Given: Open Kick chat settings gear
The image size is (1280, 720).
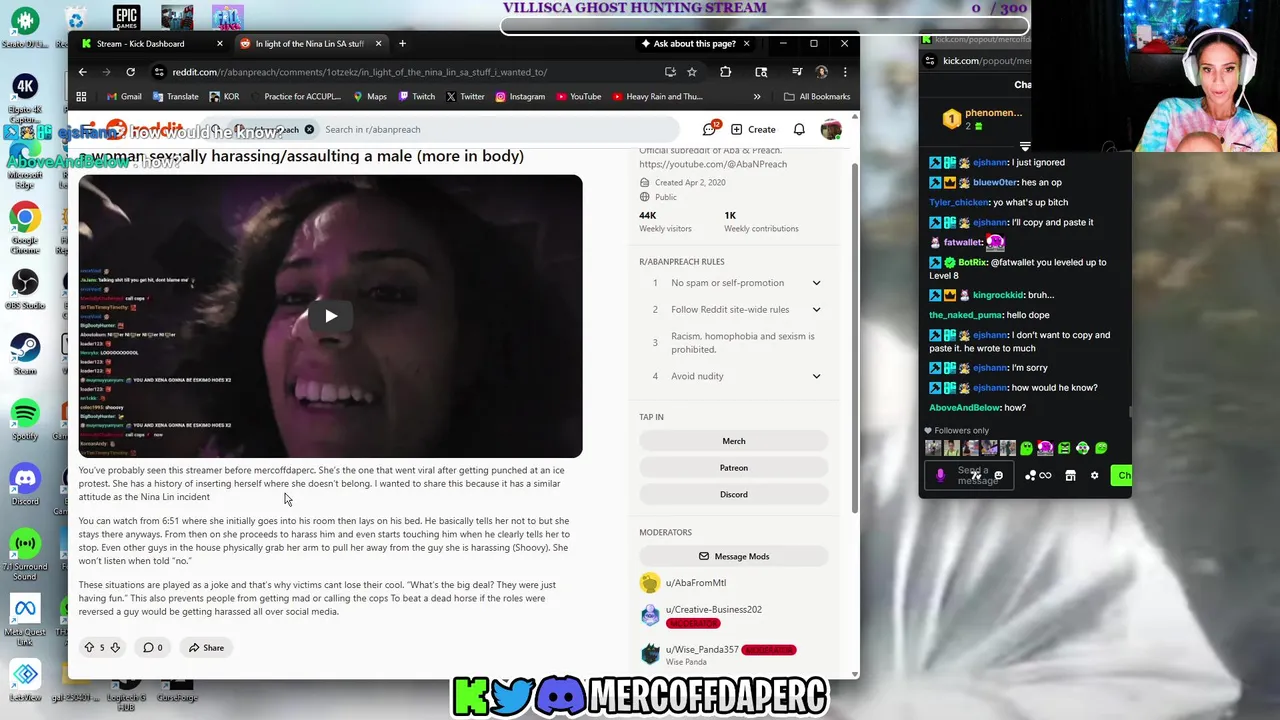Looking at the screenshot, I should pos(1094,476).
